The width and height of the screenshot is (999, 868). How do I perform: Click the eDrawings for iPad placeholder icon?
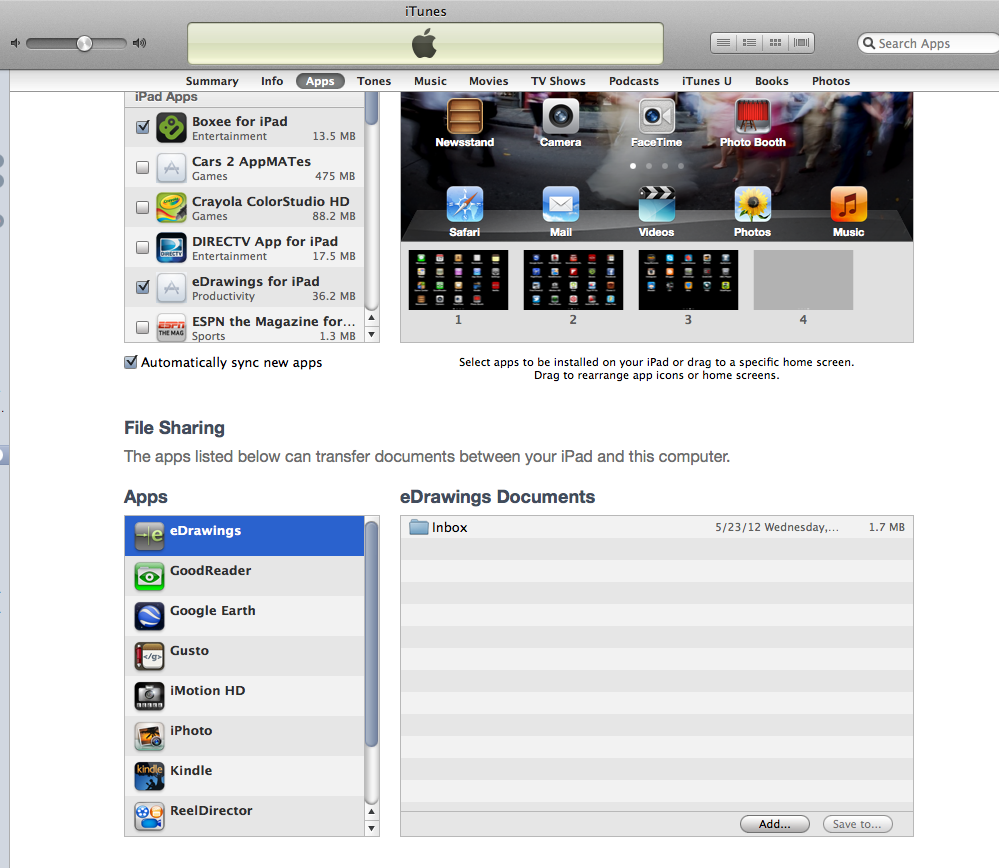tap(171, 288)
